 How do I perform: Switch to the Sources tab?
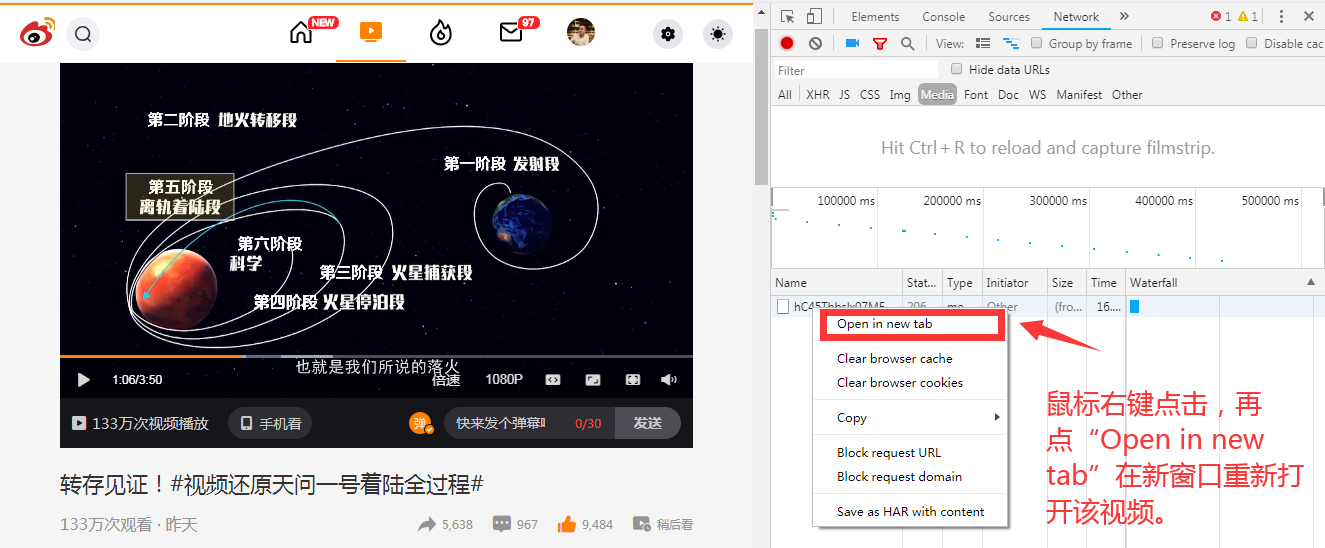[x=1009, y=17]
